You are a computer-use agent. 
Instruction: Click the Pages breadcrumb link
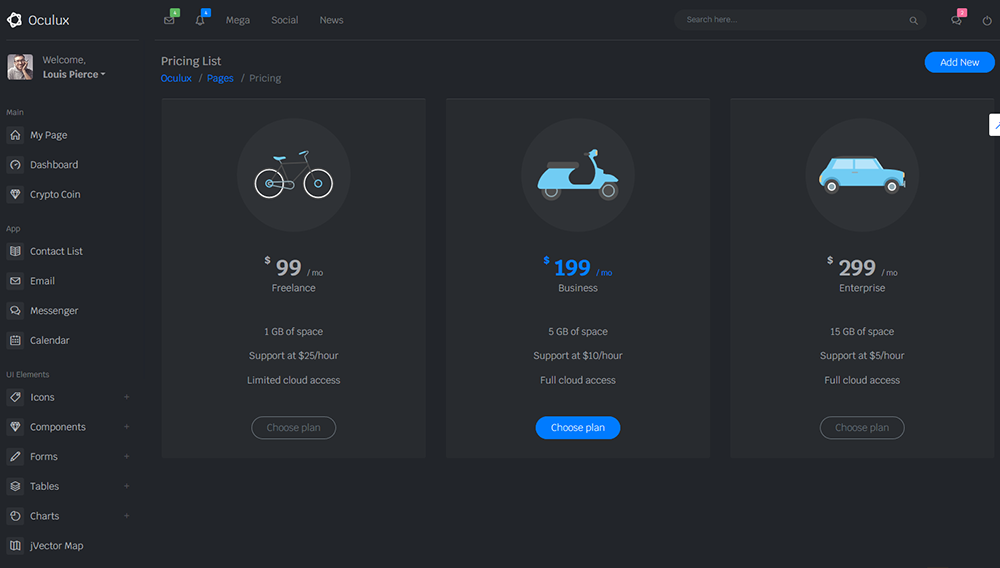(x=220, y=78)
